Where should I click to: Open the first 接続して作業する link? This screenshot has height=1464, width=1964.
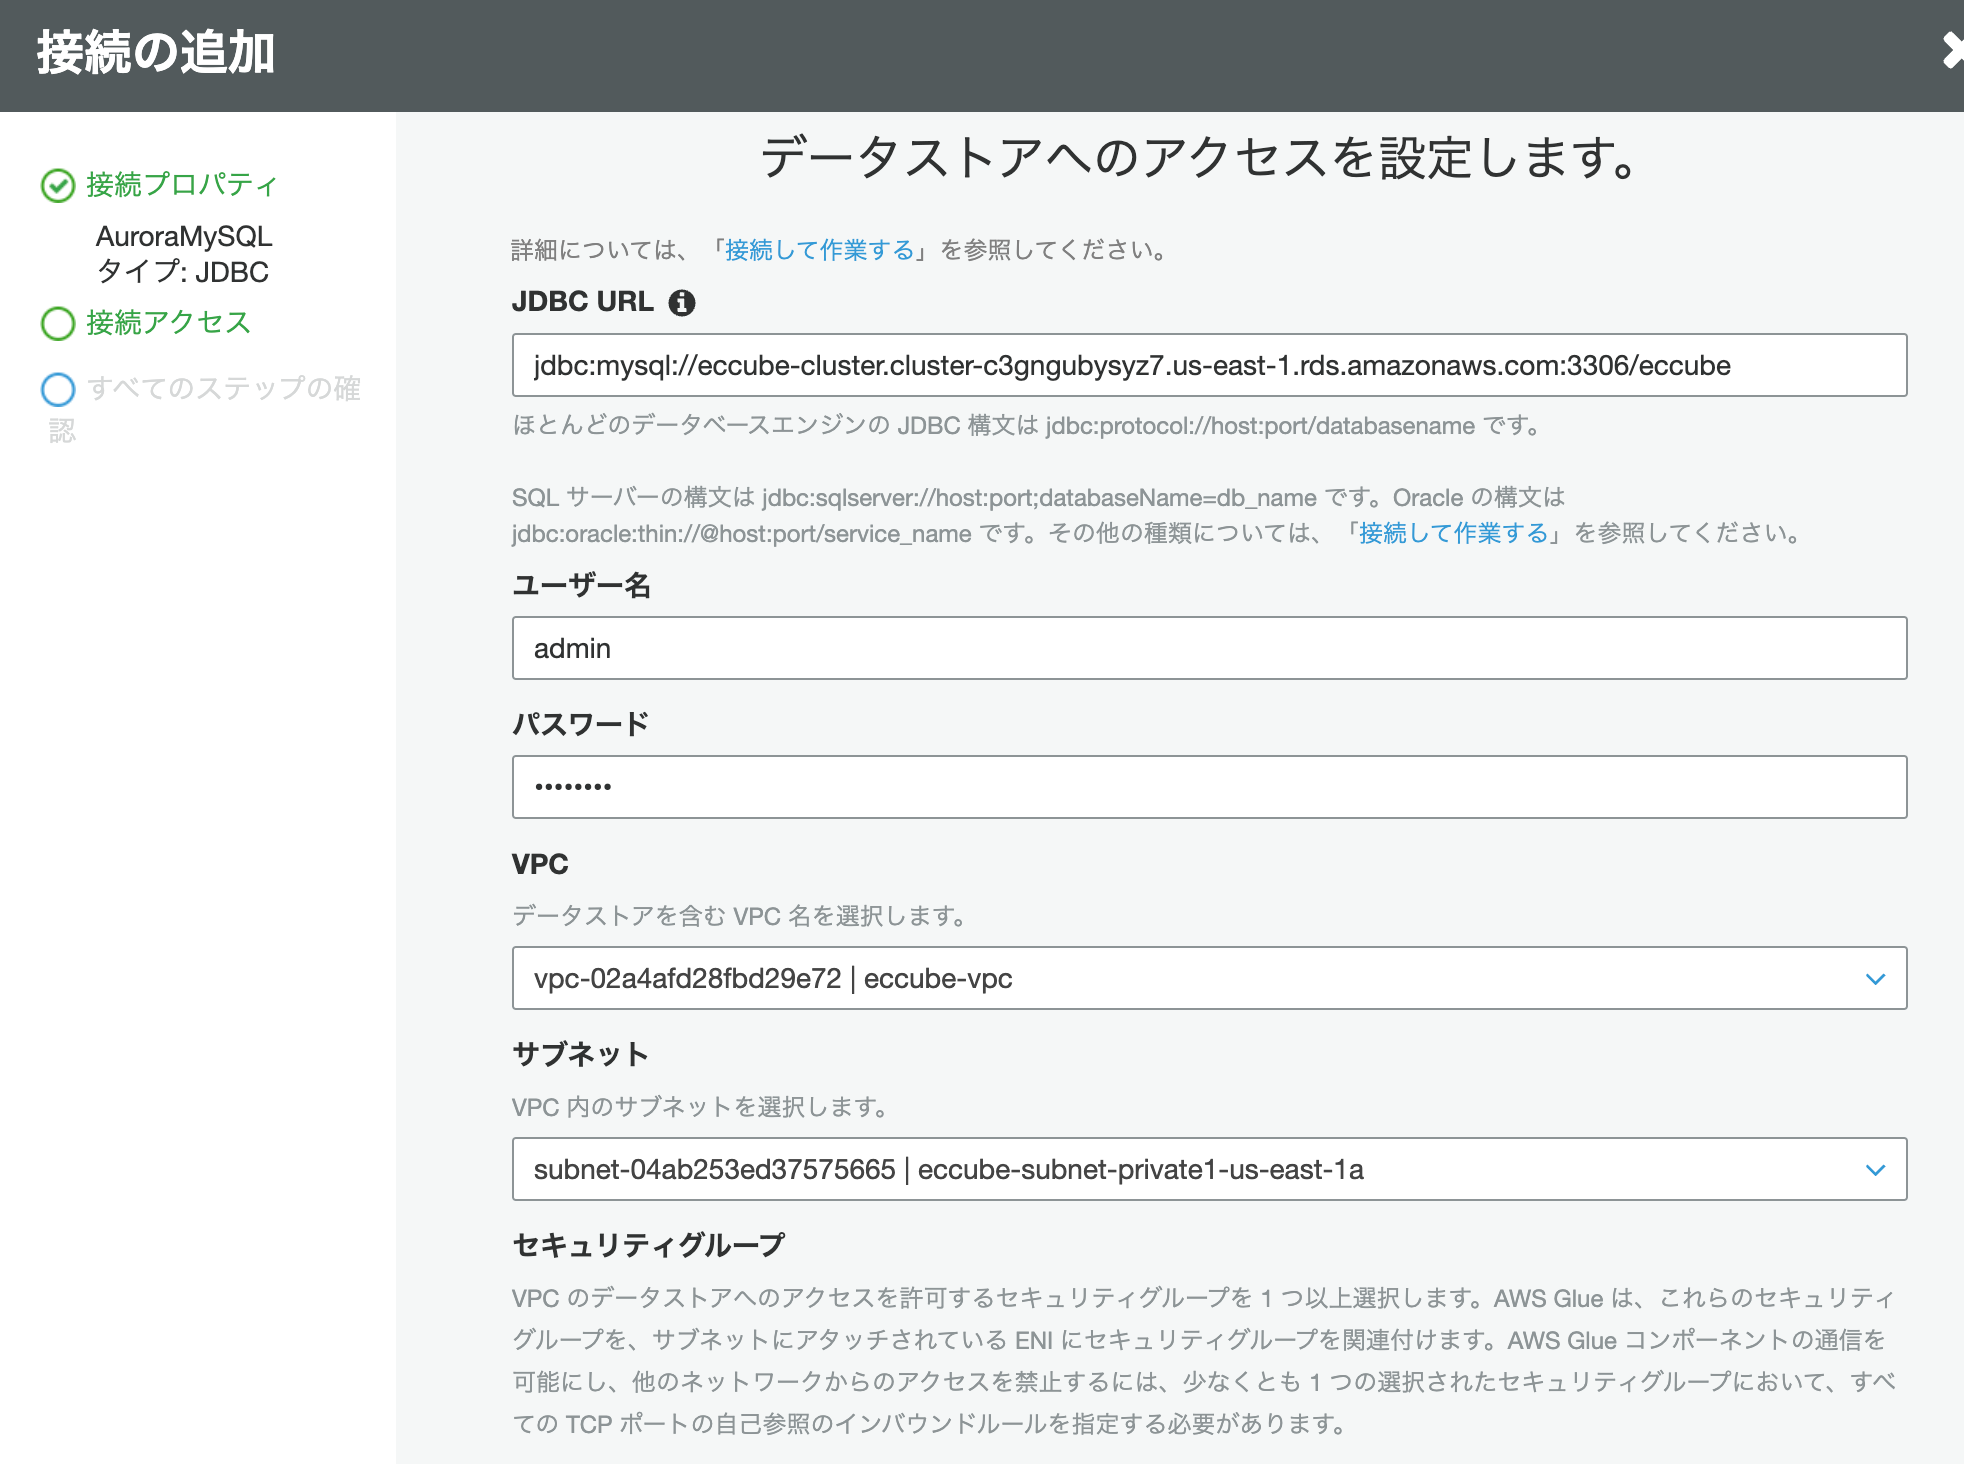[819, 249]
